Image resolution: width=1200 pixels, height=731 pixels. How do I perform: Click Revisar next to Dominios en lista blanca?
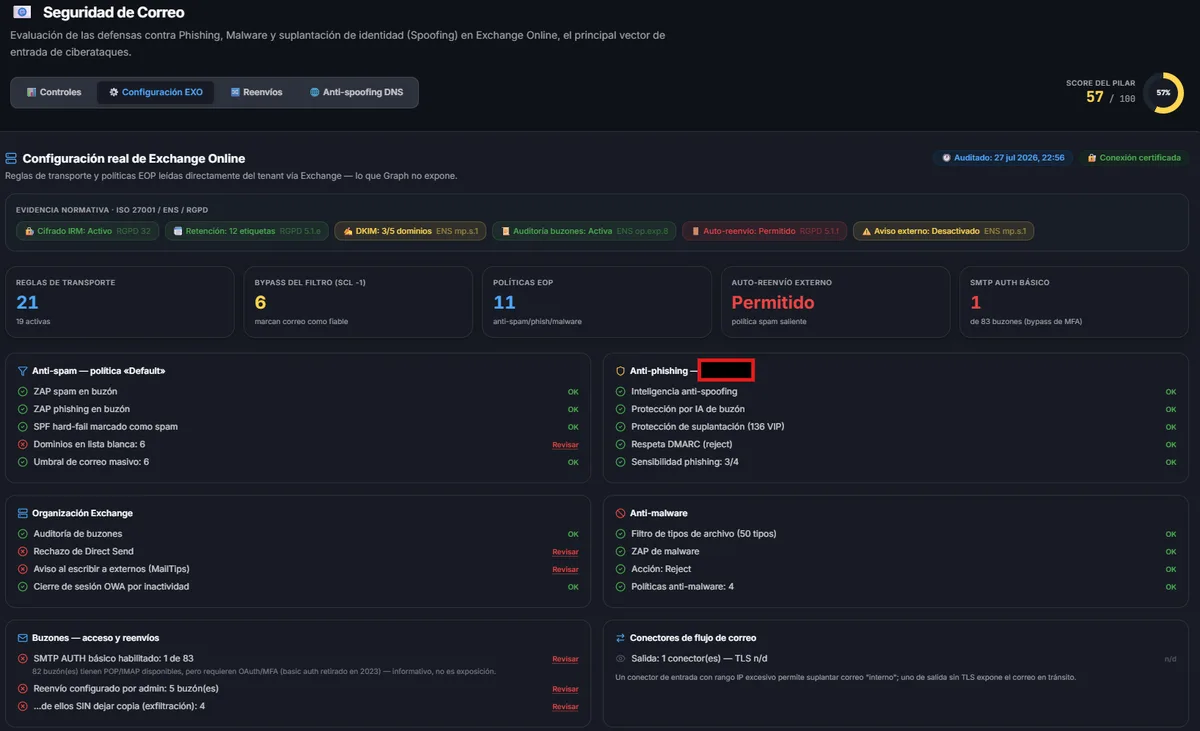pos(565,444)
